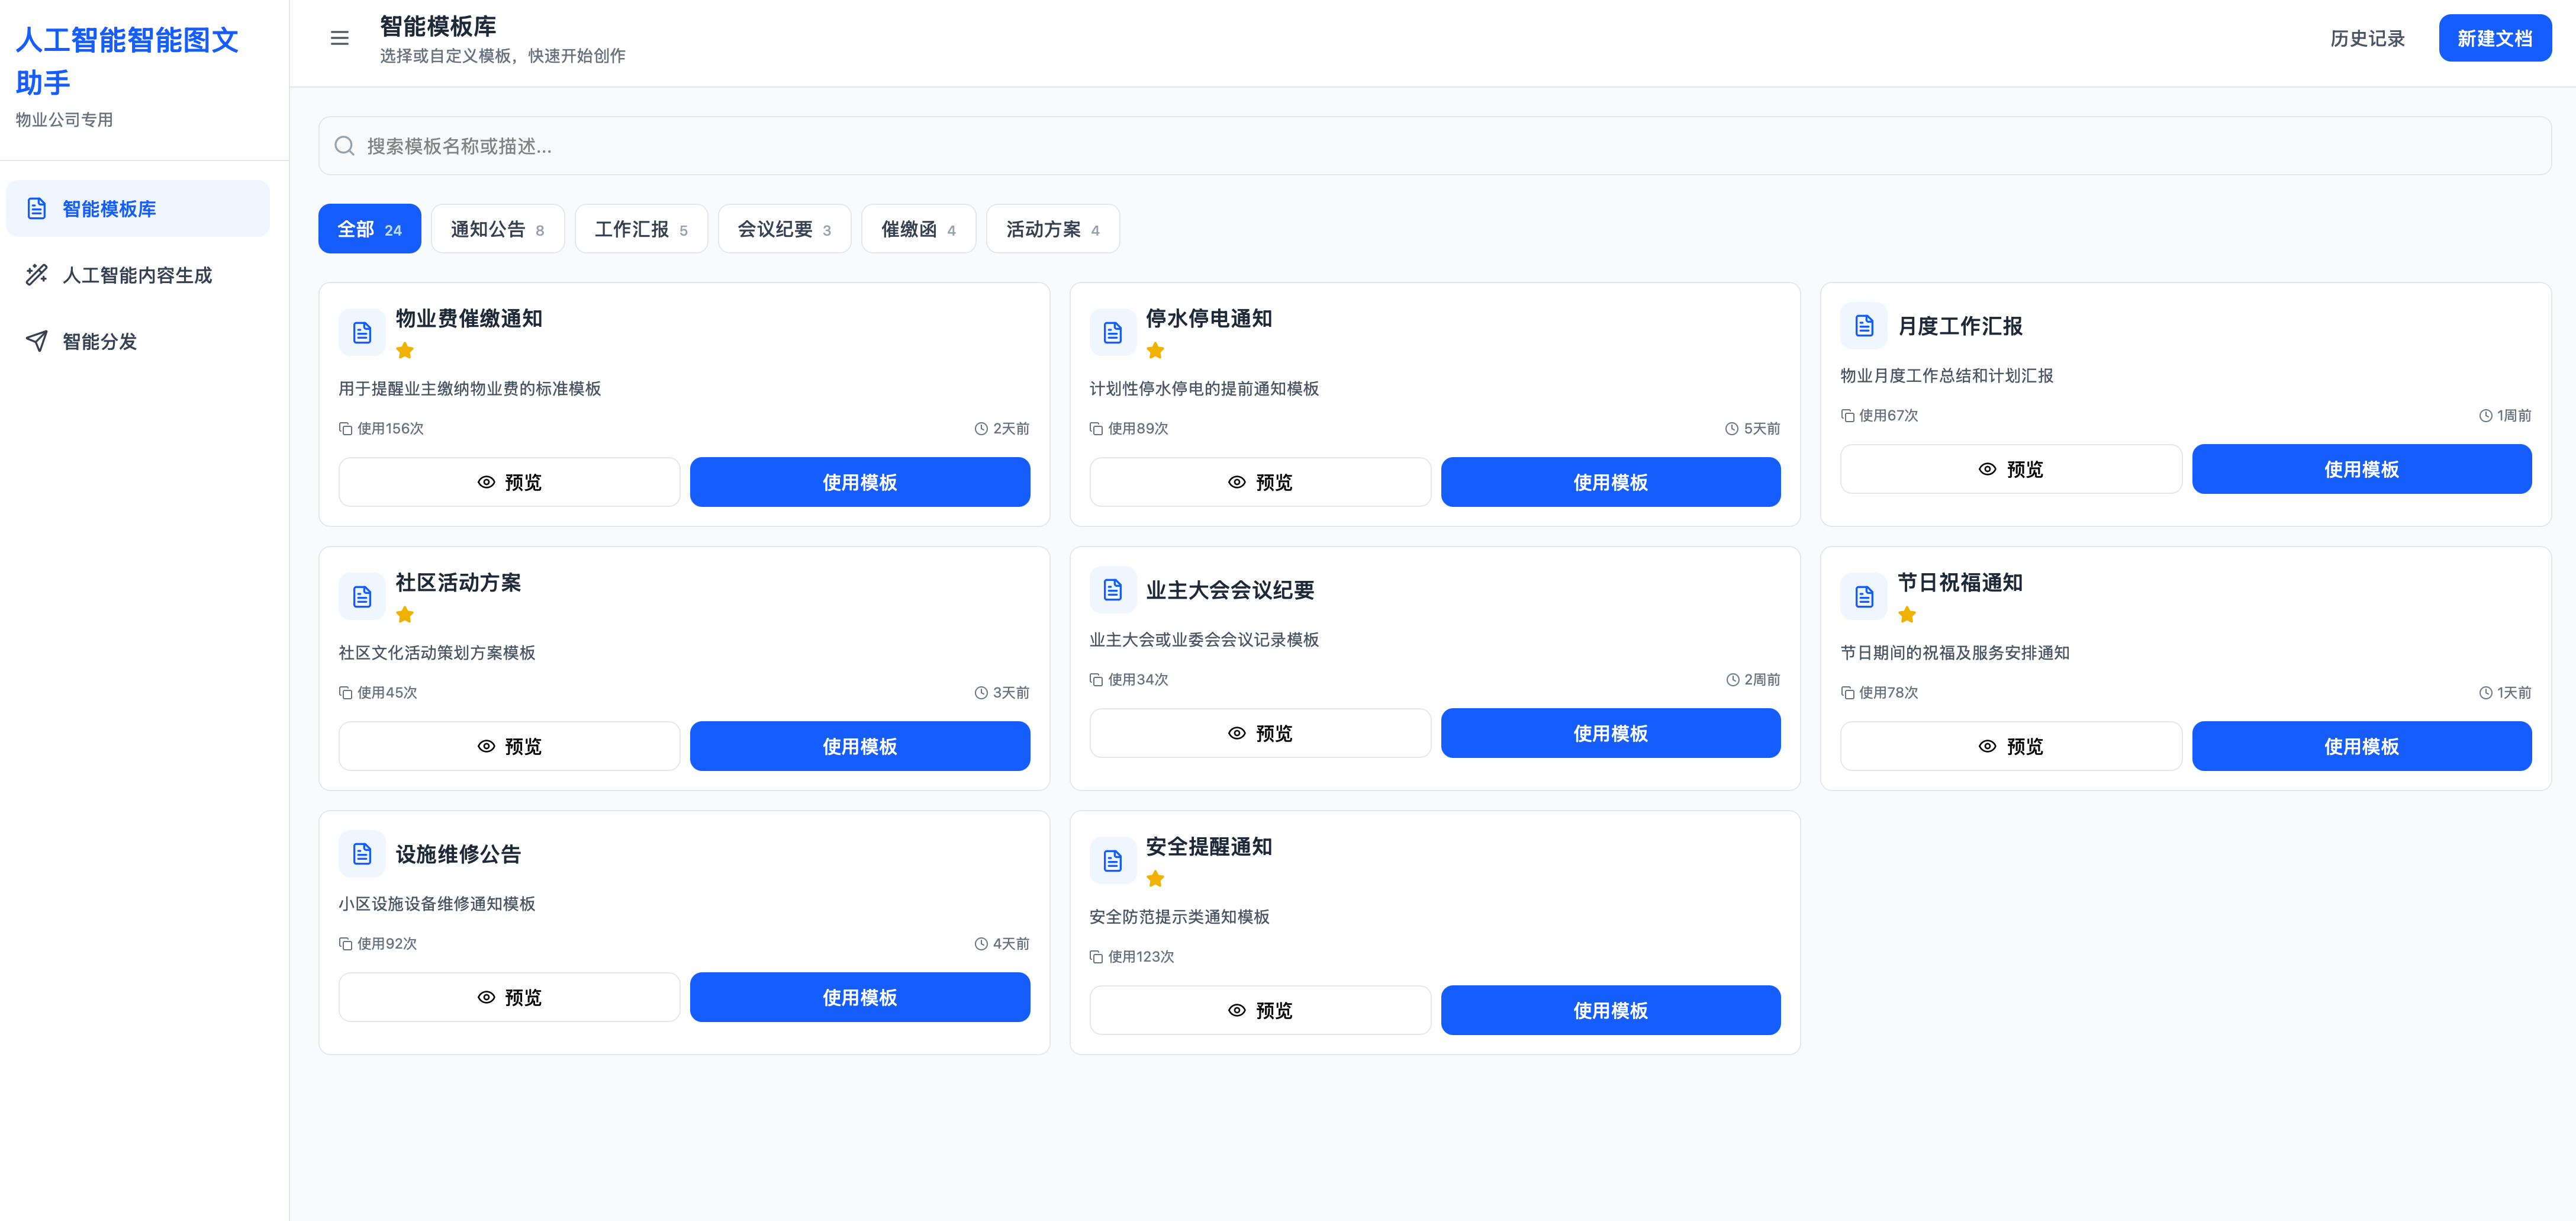
Task: Select the 全部 24 filter tab
Action: click(x=370, y=229)
